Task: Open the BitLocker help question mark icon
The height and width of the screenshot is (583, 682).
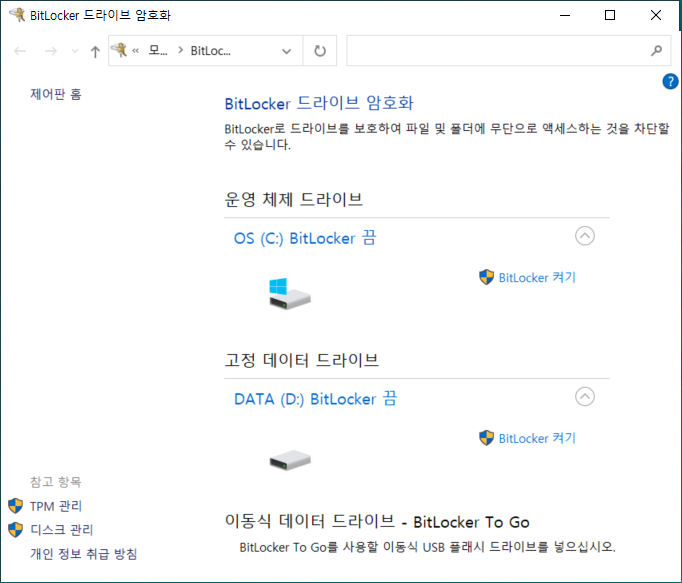Action: [671, 81]
